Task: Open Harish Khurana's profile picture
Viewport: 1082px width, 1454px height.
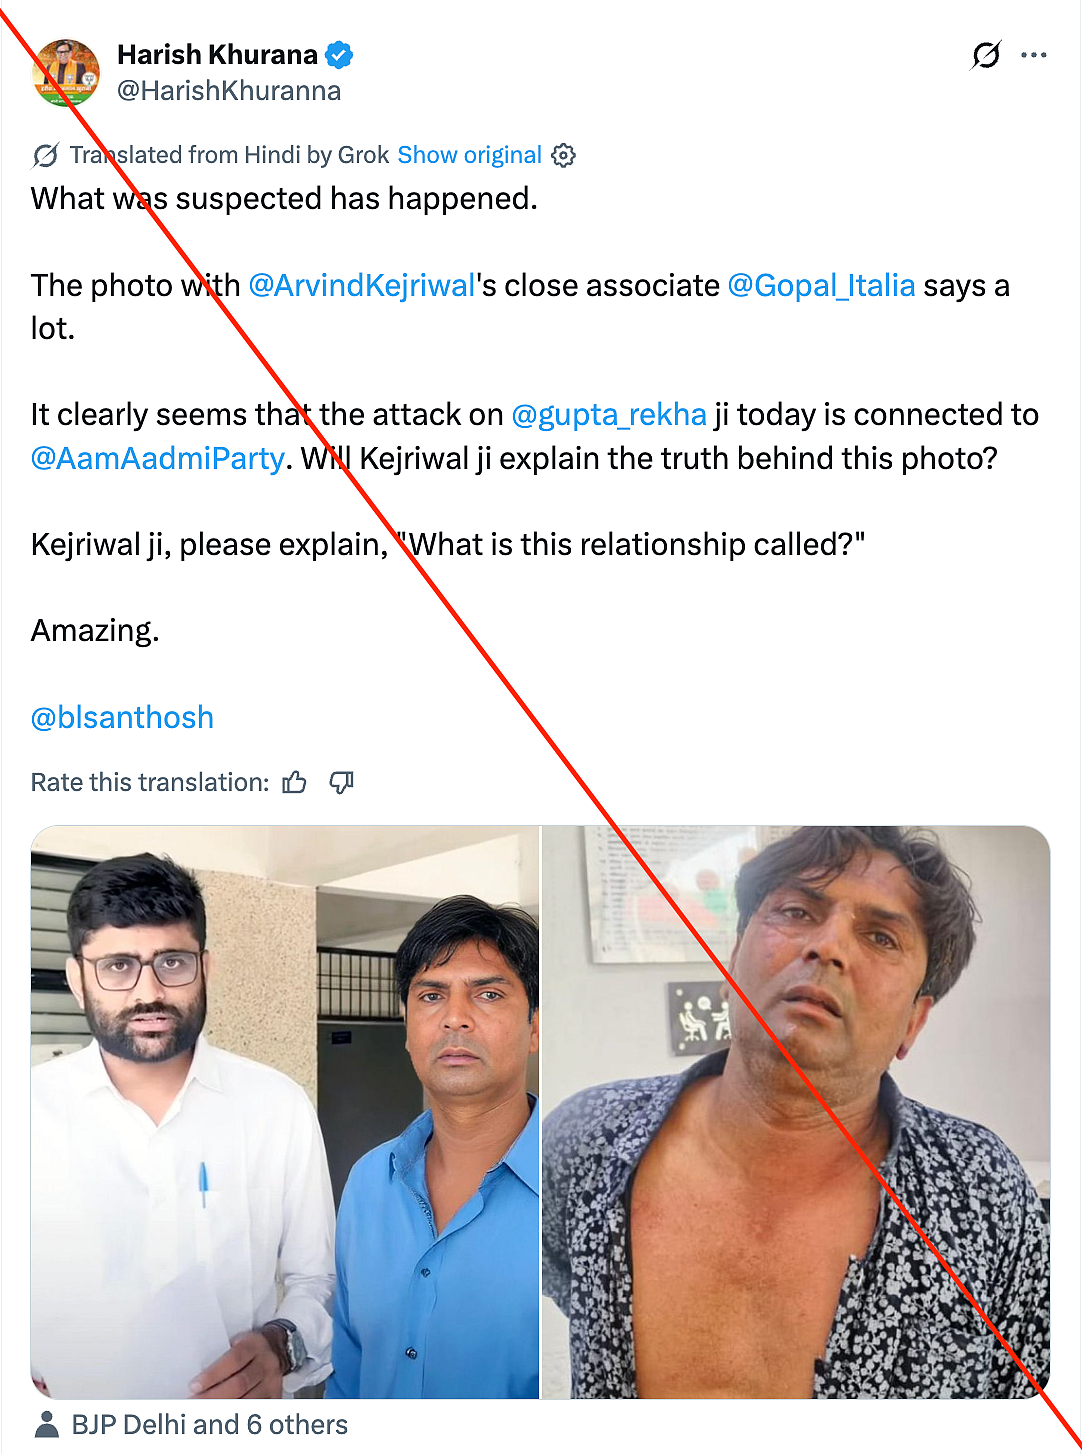Action: tap(66, 72)
